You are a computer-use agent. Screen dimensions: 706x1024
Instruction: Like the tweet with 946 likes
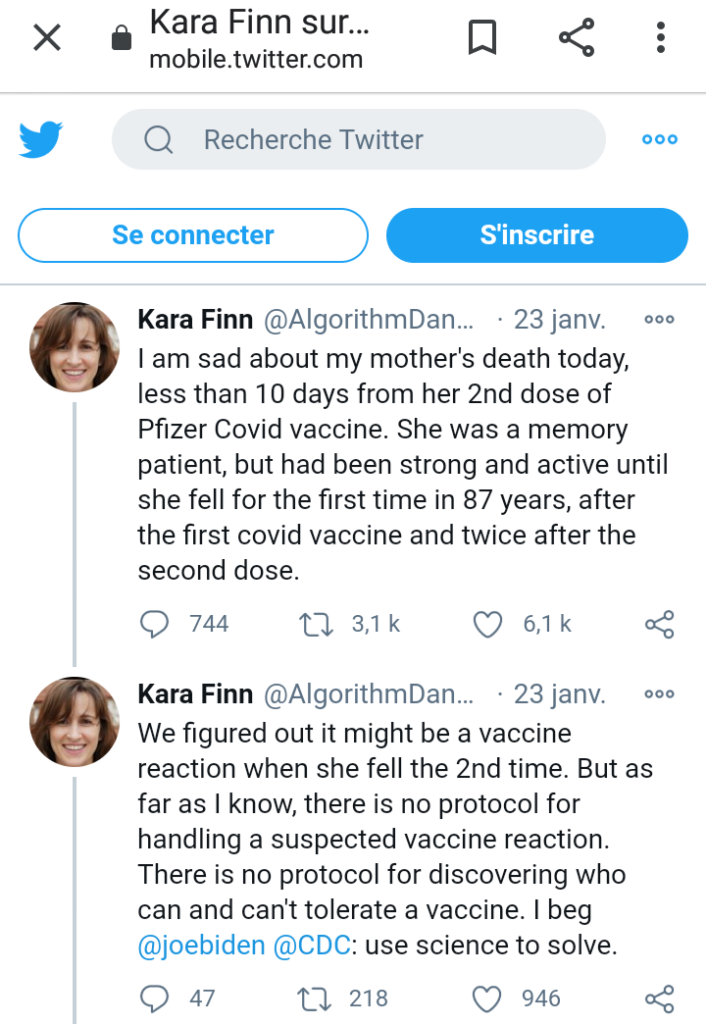pyautogui.click(x=487, y=998)
